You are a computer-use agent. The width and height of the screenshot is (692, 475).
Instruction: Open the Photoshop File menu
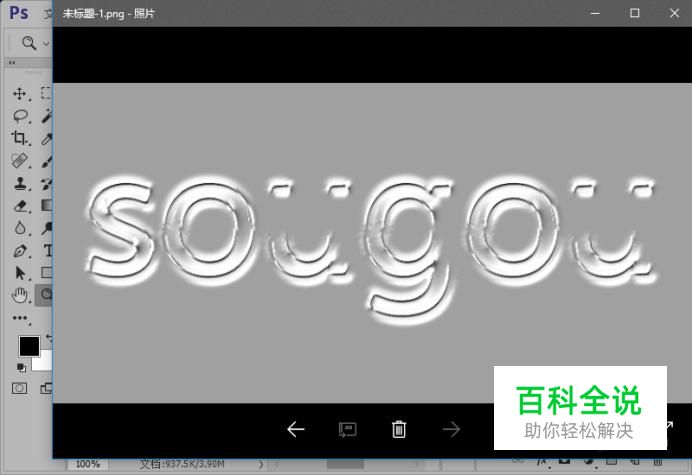[48, 13]
